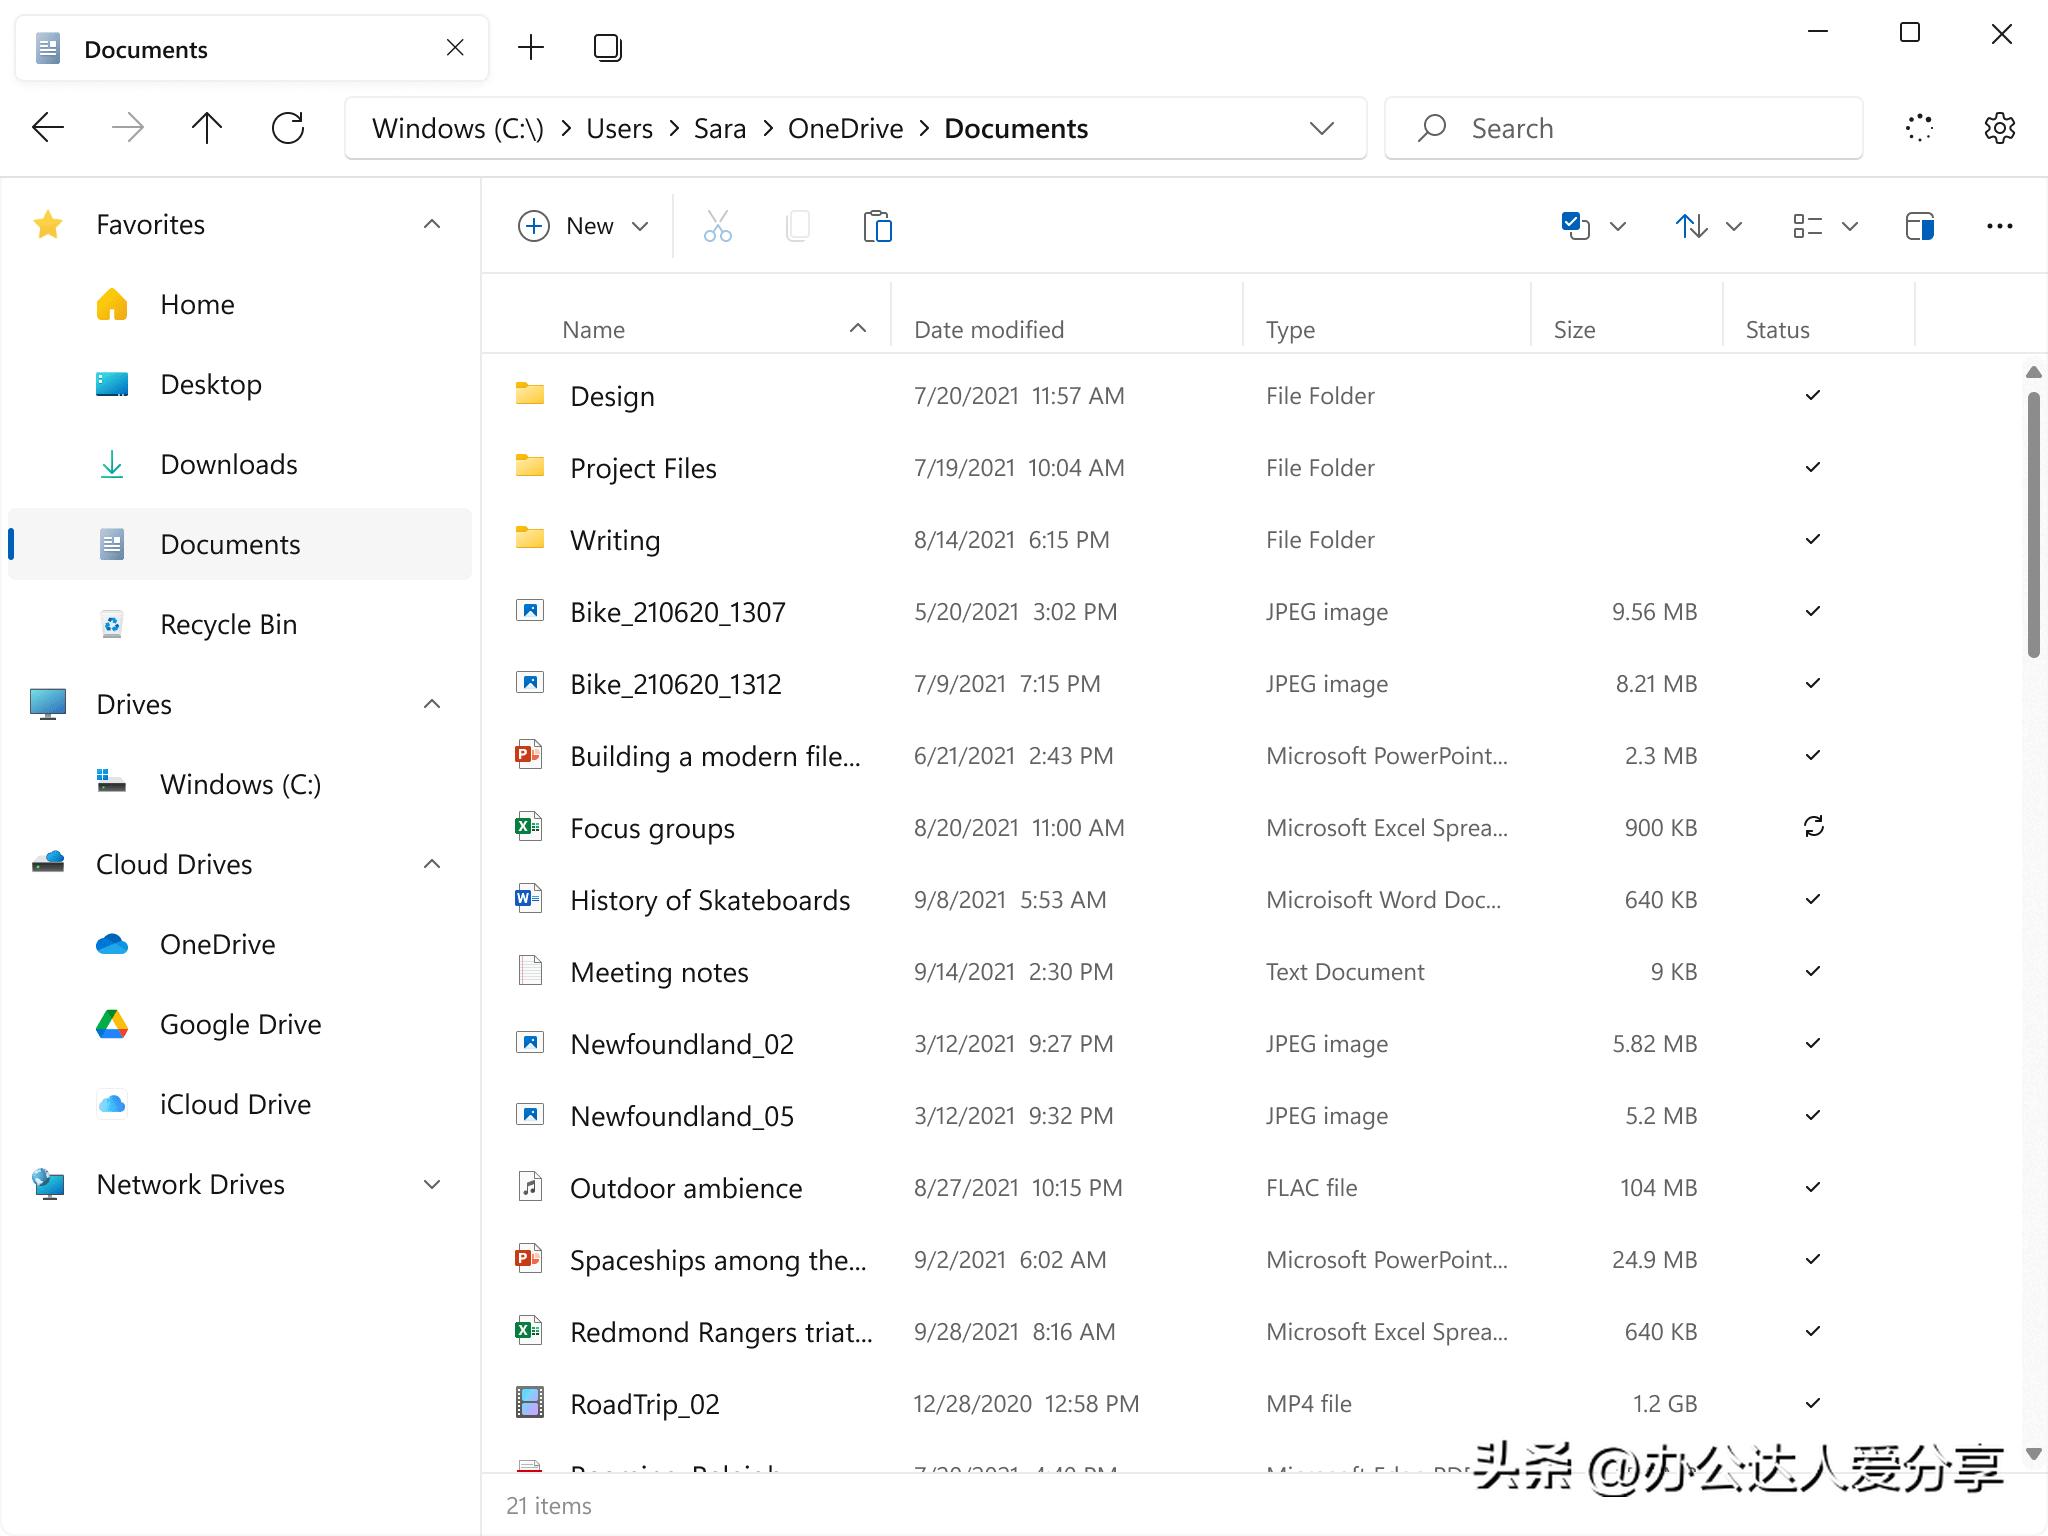Click the Paste icon in the toolbar
The width and height of the screenshot is (2048, 1536).
[x=877, y=226]
